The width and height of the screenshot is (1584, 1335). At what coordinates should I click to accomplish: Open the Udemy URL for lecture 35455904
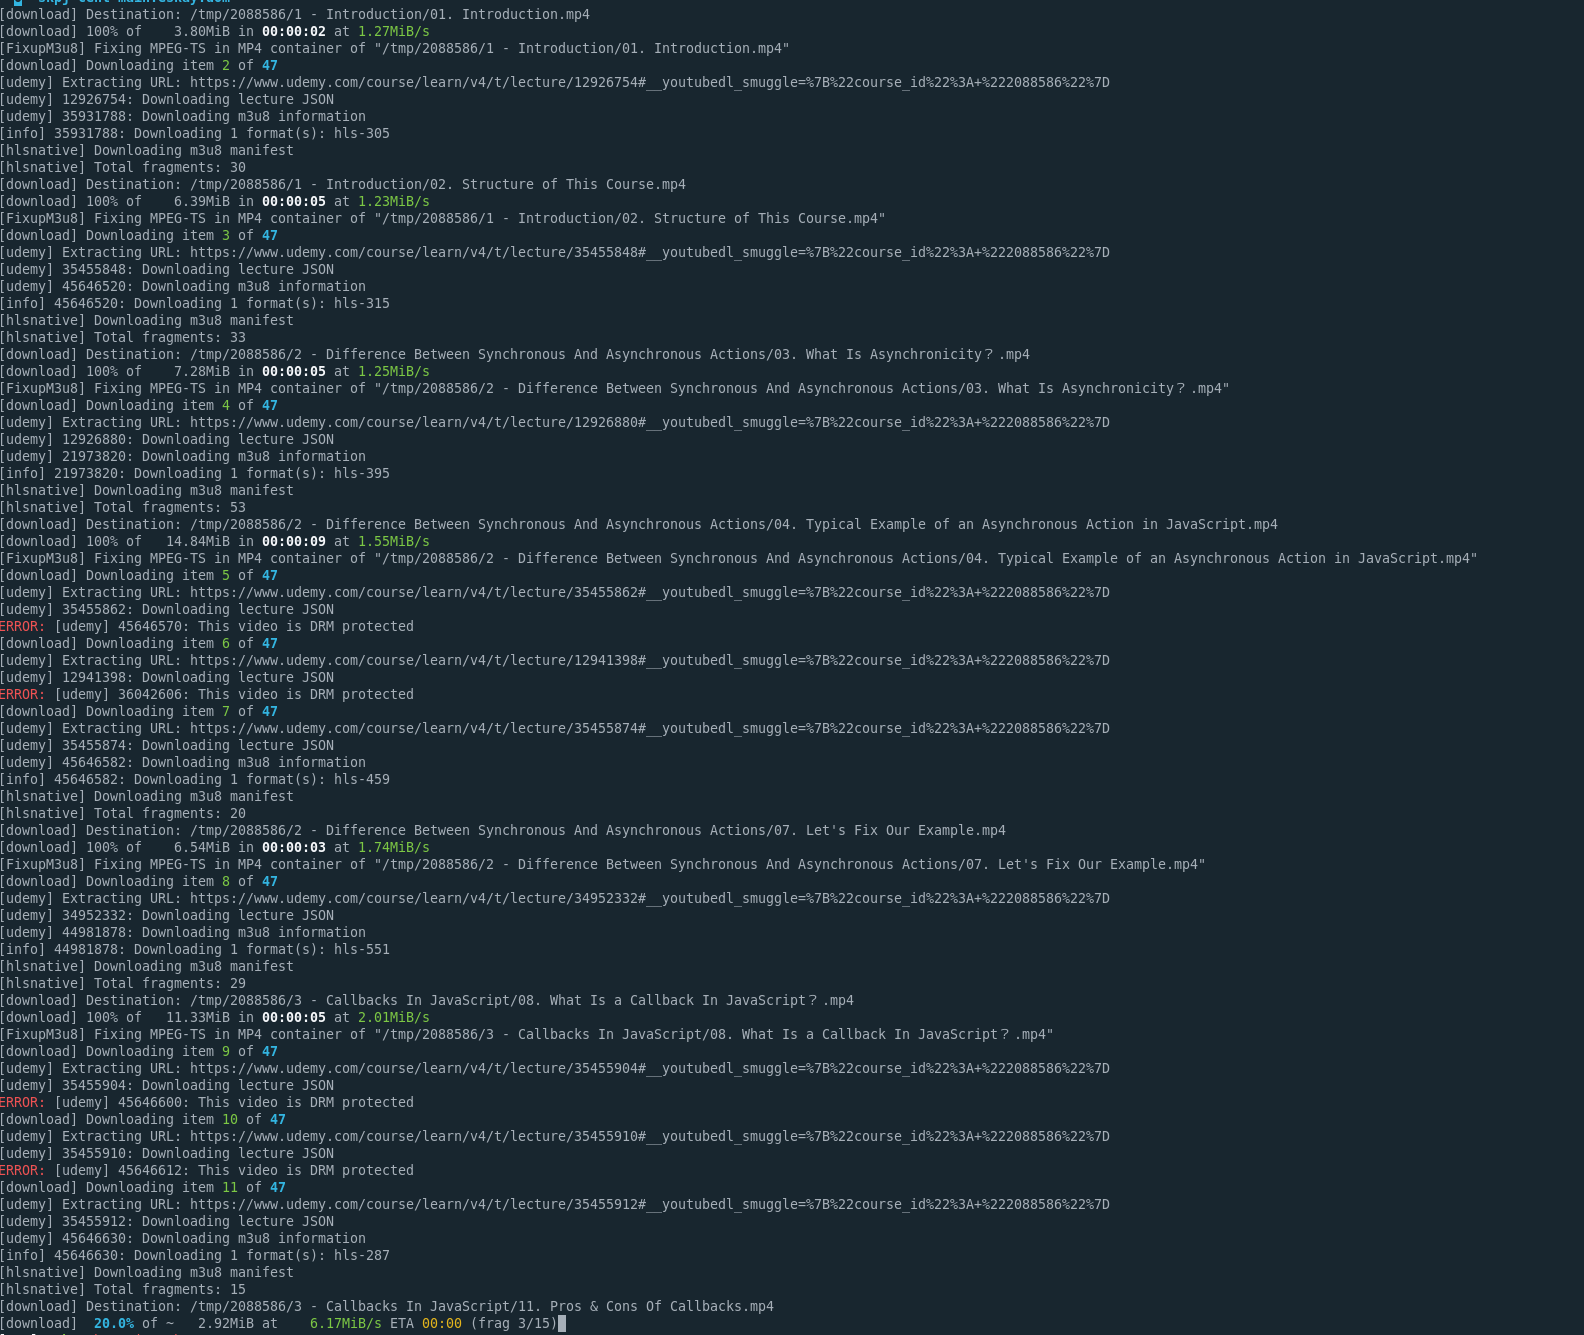[650, 1068]
